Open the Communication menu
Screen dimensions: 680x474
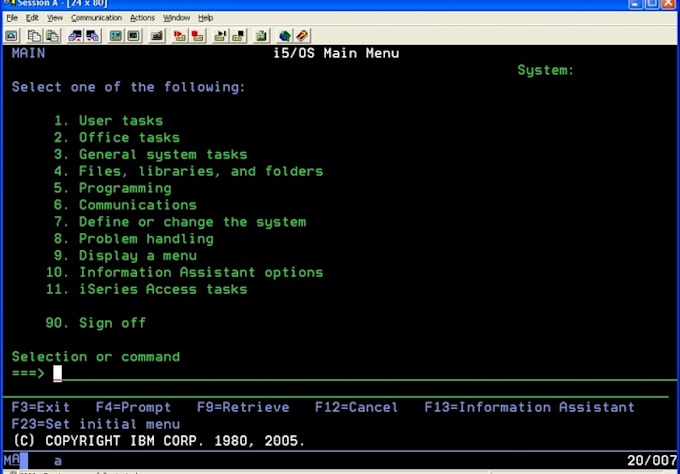pos(96,18)
